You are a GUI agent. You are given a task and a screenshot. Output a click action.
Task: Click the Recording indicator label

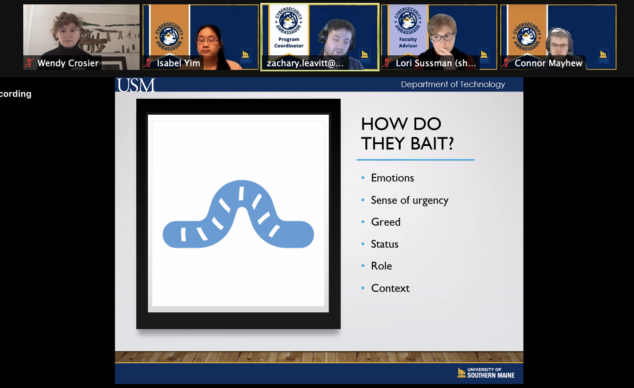click(15, 94)
